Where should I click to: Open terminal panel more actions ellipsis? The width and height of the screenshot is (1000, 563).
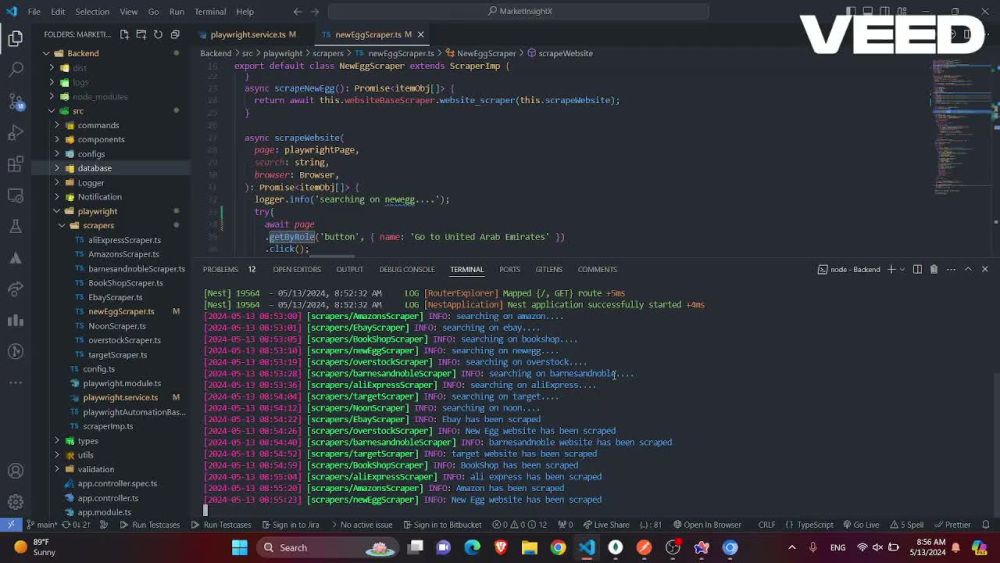tap(951, 269)
